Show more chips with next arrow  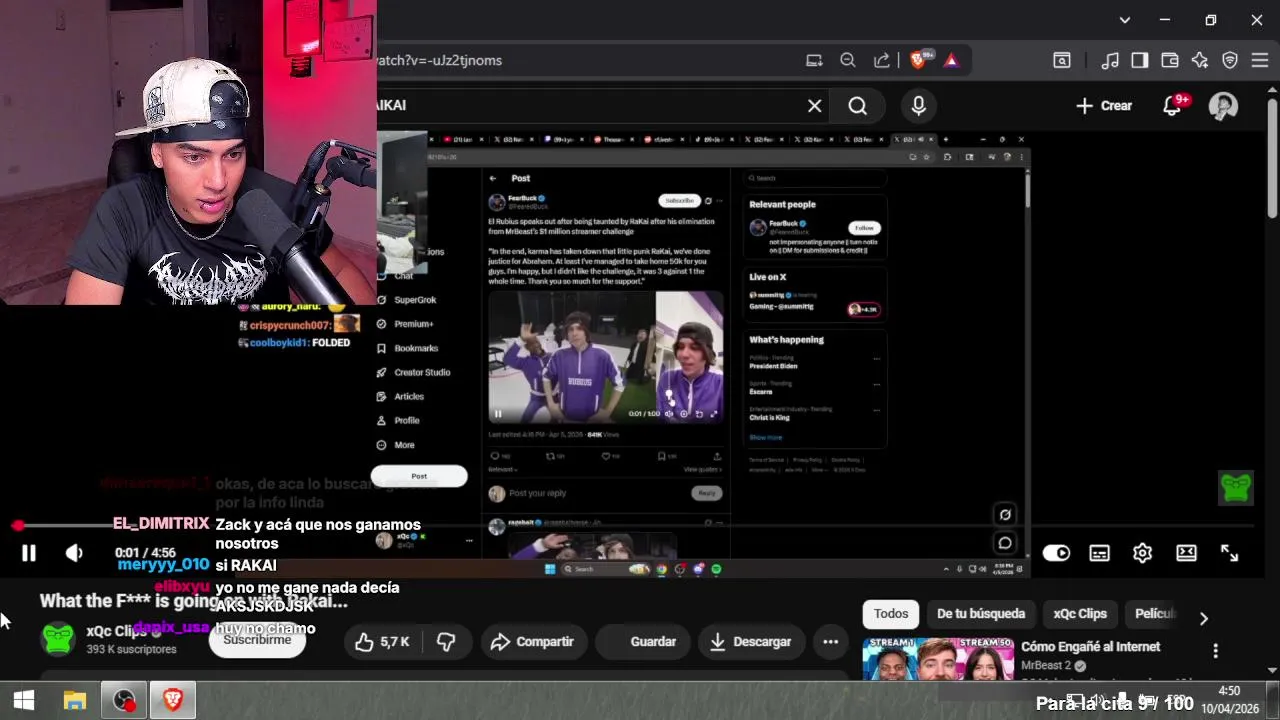click(x=1204, y=618)
